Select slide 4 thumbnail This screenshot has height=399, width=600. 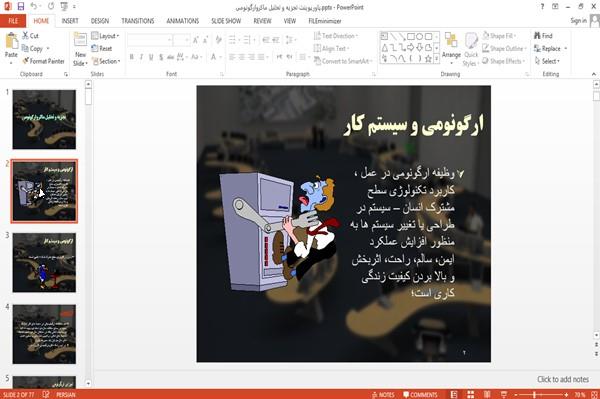pyautogui.click(x=44, y=334)
